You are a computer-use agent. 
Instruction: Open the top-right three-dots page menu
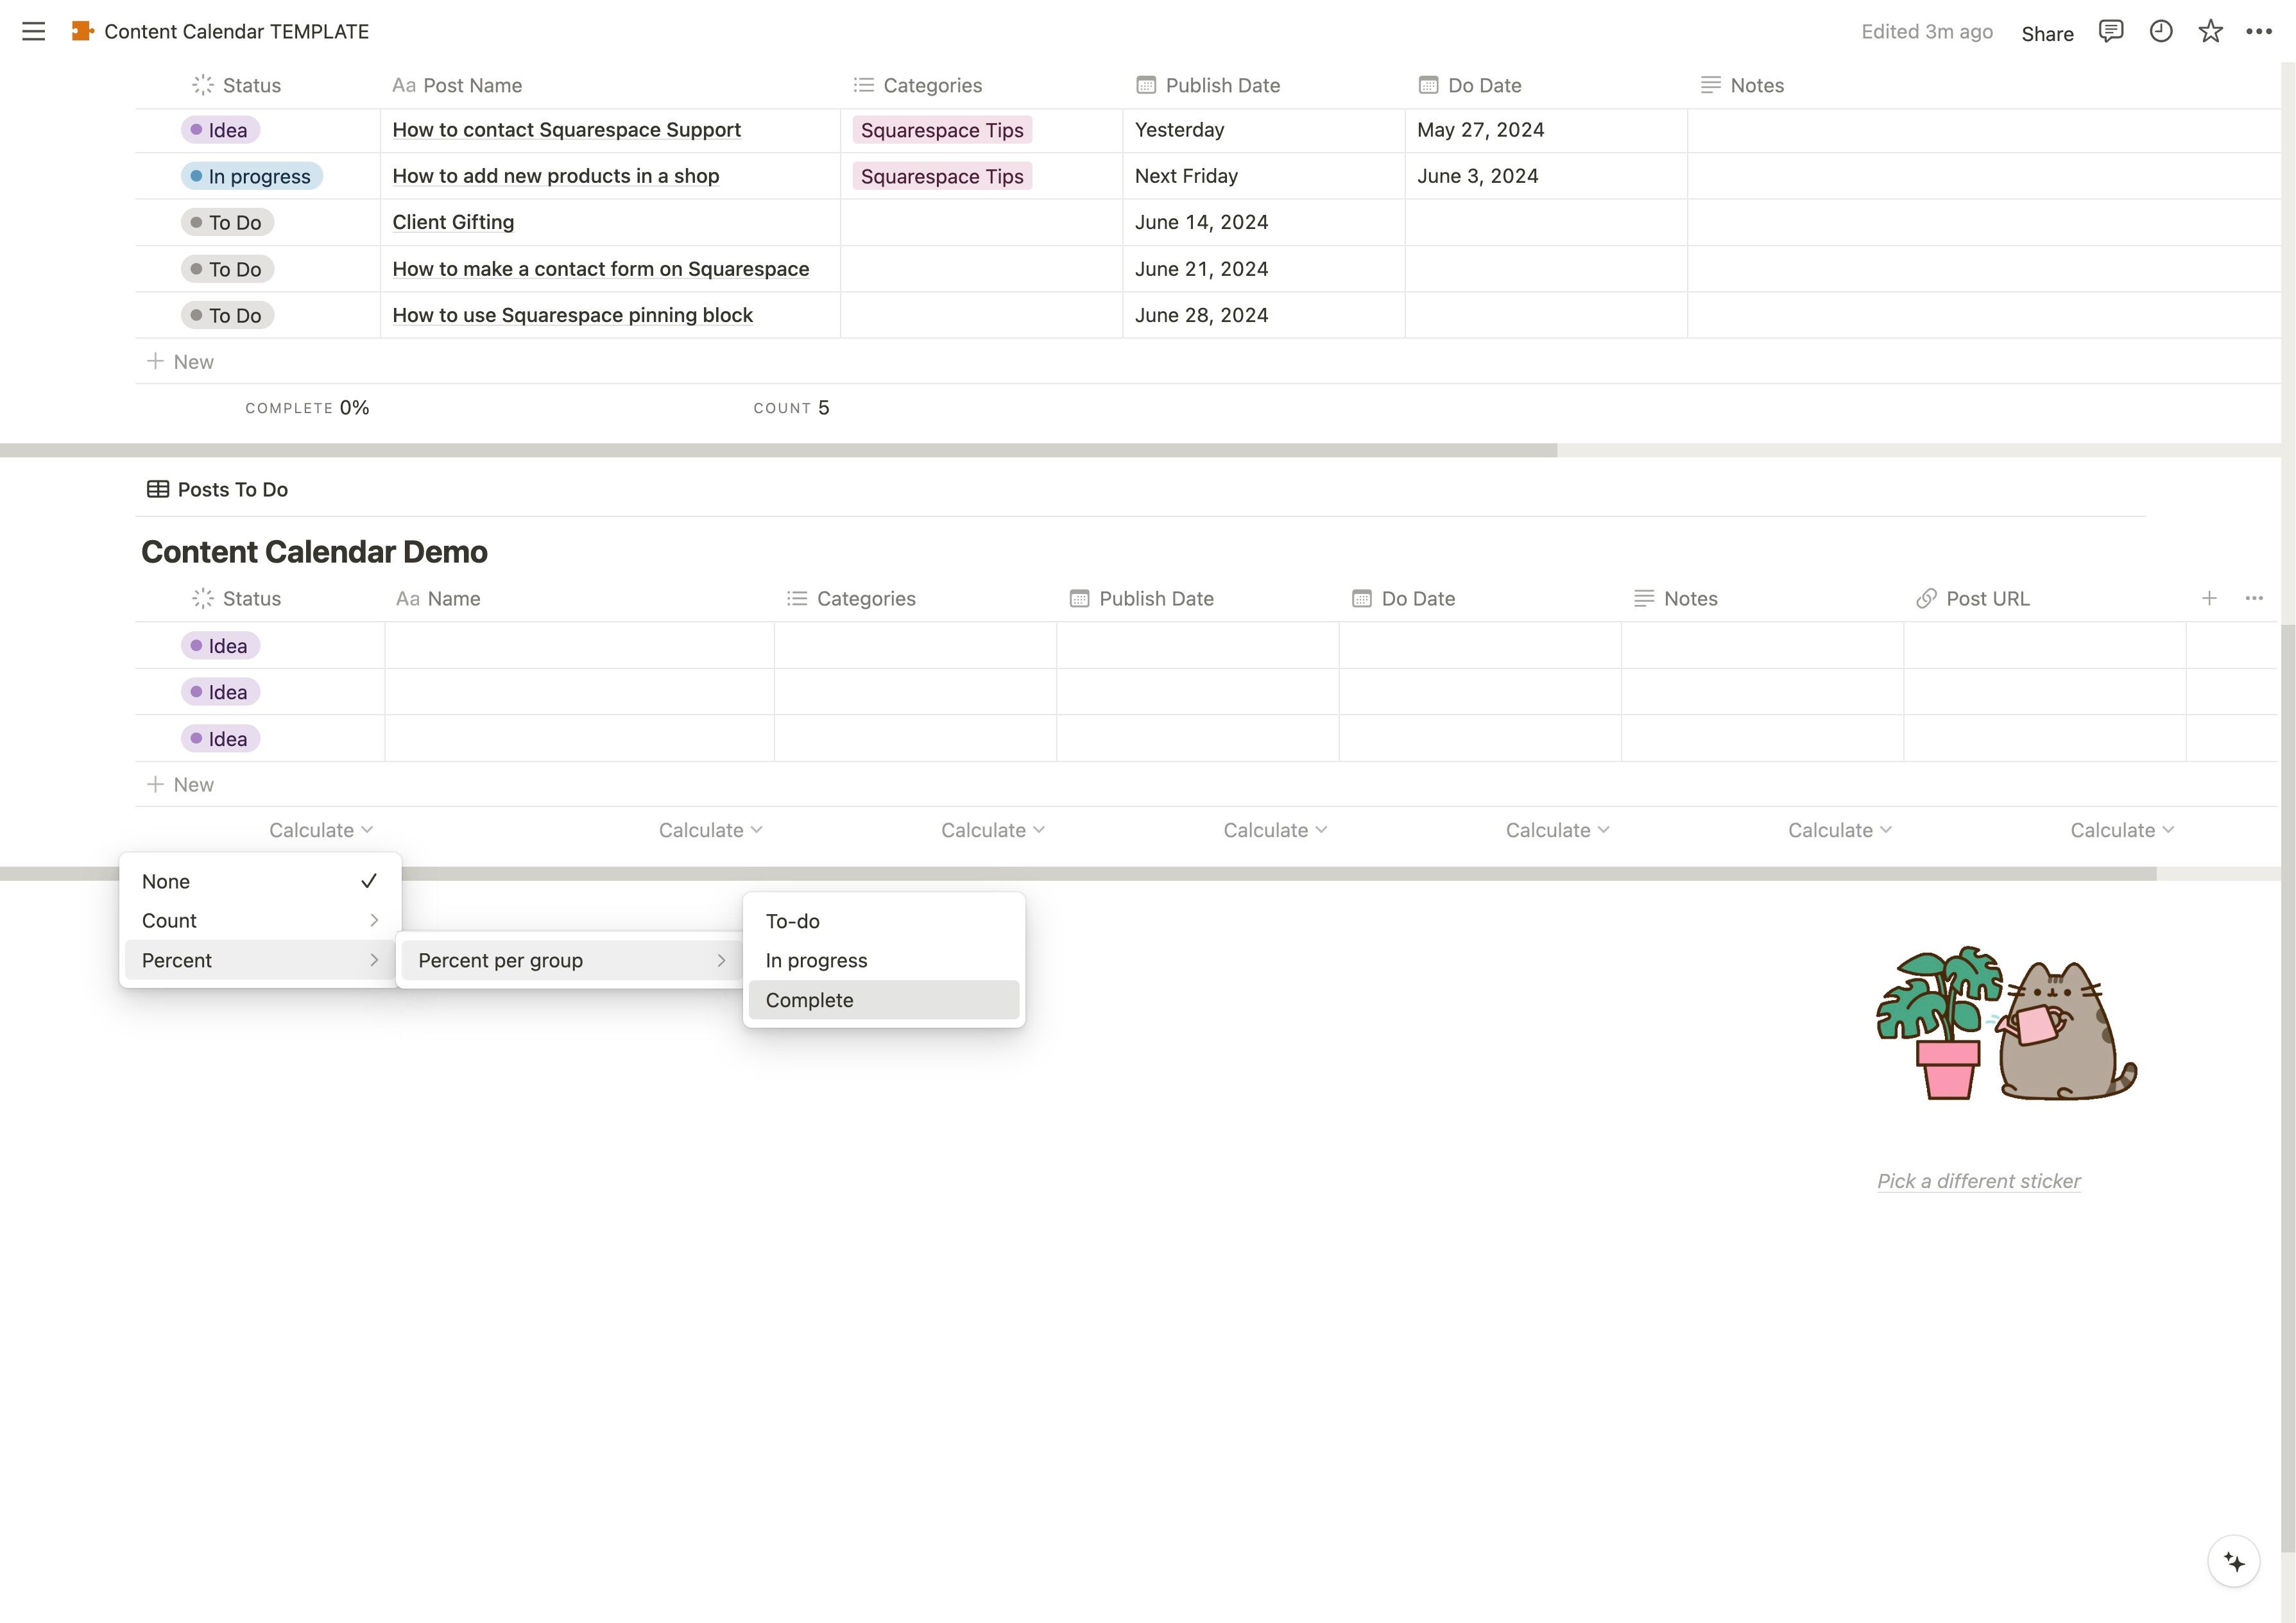pyautogui.click(x=2258, y=32)
